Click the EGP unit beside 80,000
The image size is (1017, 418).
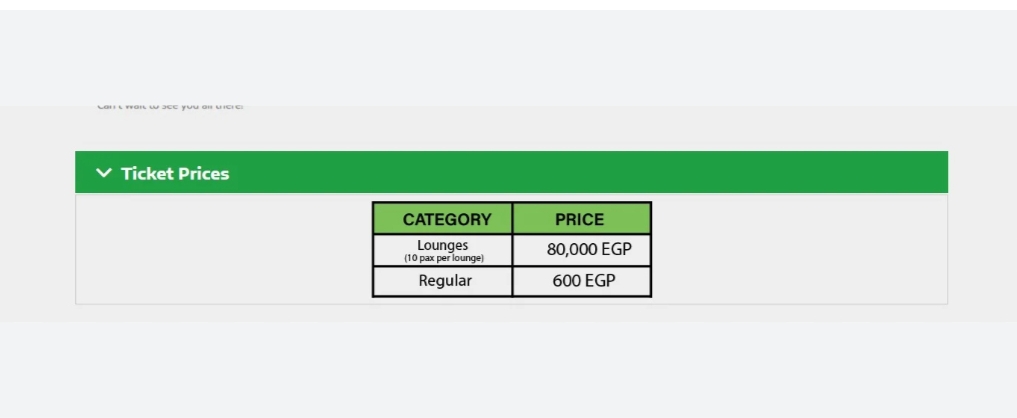(615, 250)
